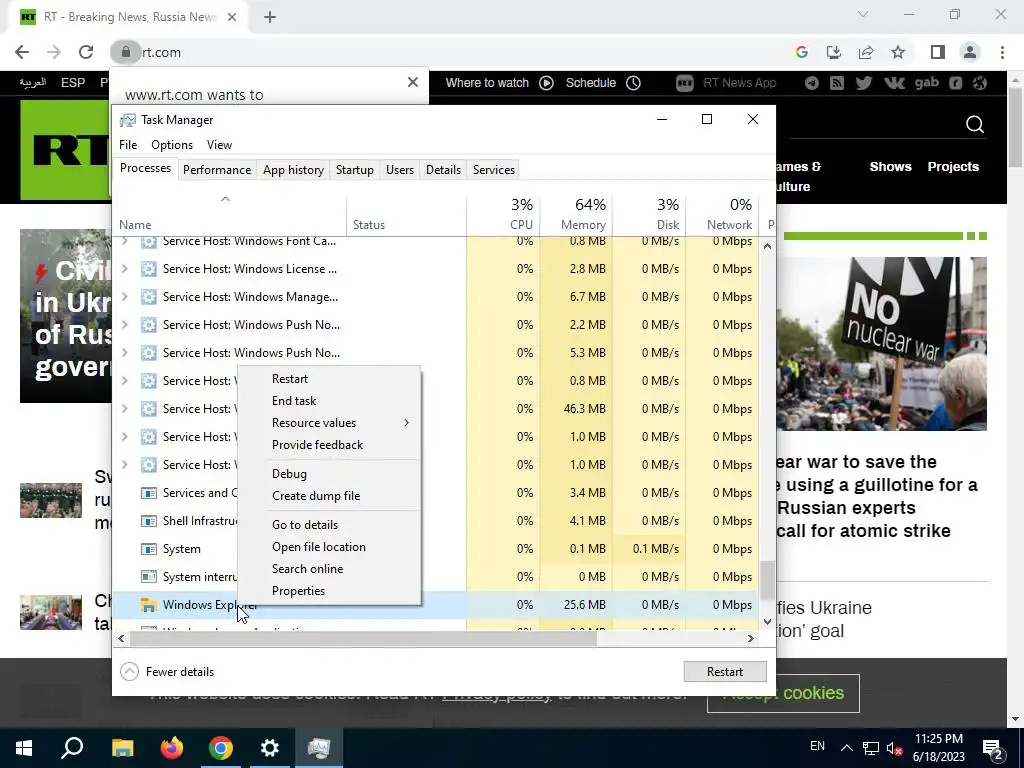Open Chrome's three-dot menu
The width and height of the screenshot is (1024, 768).
point(1002,52)
